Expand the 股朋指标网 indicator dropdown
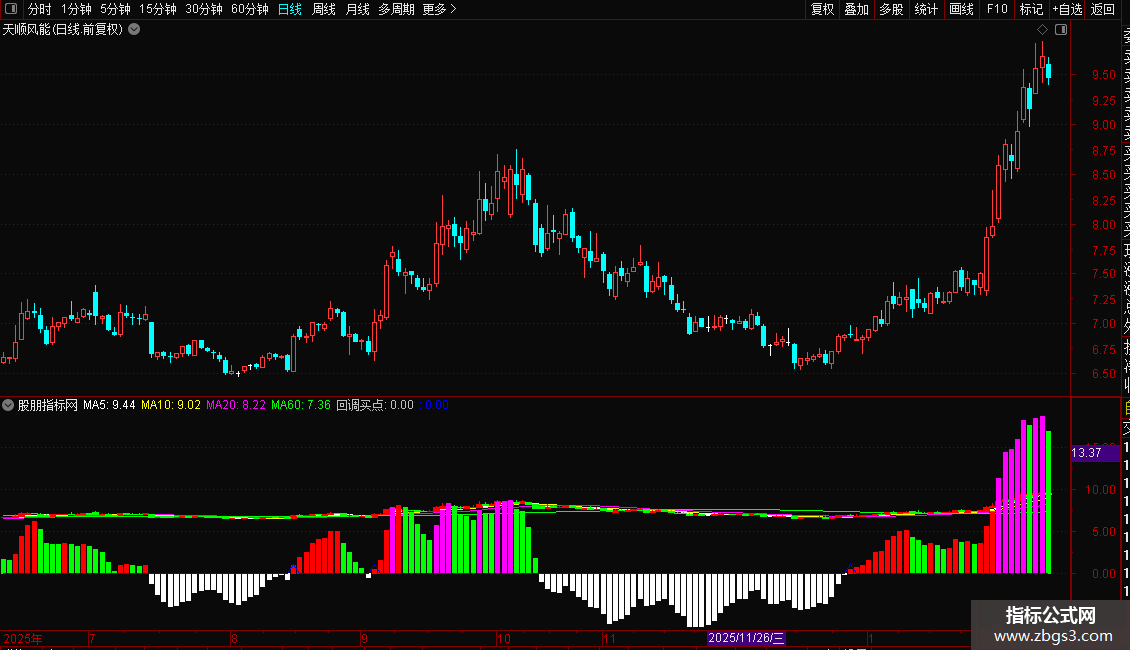 coord(8,405)
